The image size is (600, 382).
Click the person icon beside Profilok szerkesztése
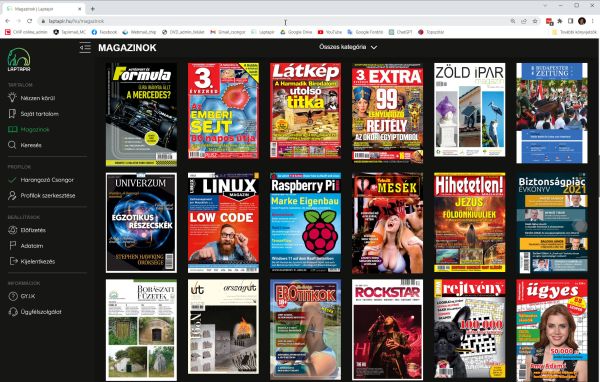pyautogui.click(x=12, y=196)
